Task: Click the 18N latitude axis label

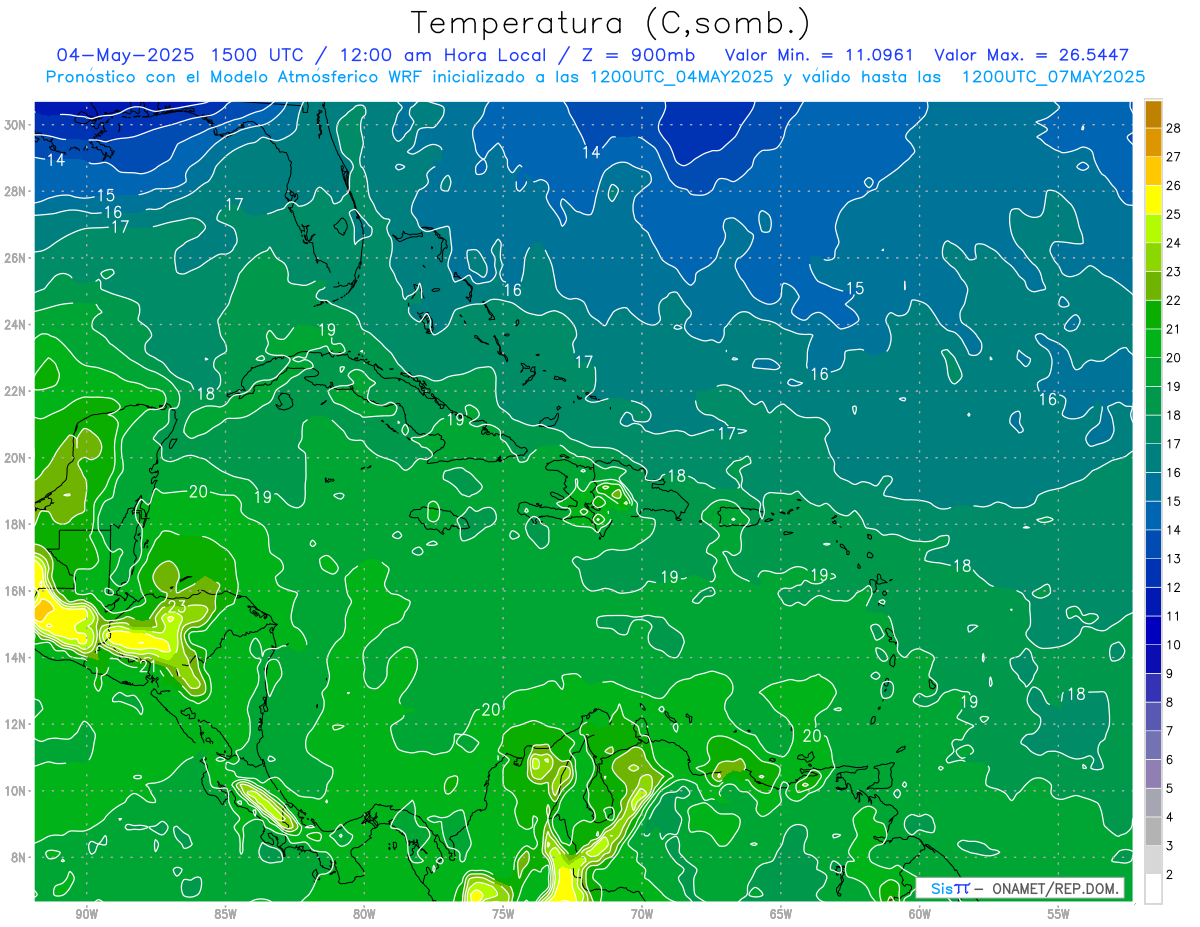Action: tap(16, 524)
